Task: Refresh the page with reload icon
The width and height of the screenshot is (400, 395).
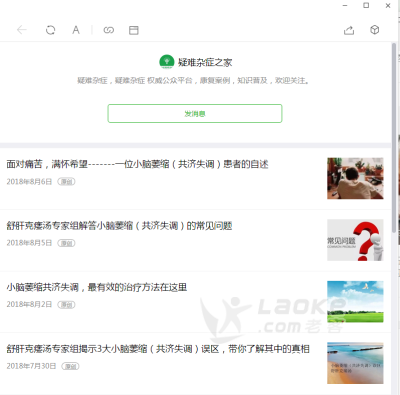Action: (x=50, y=30)
